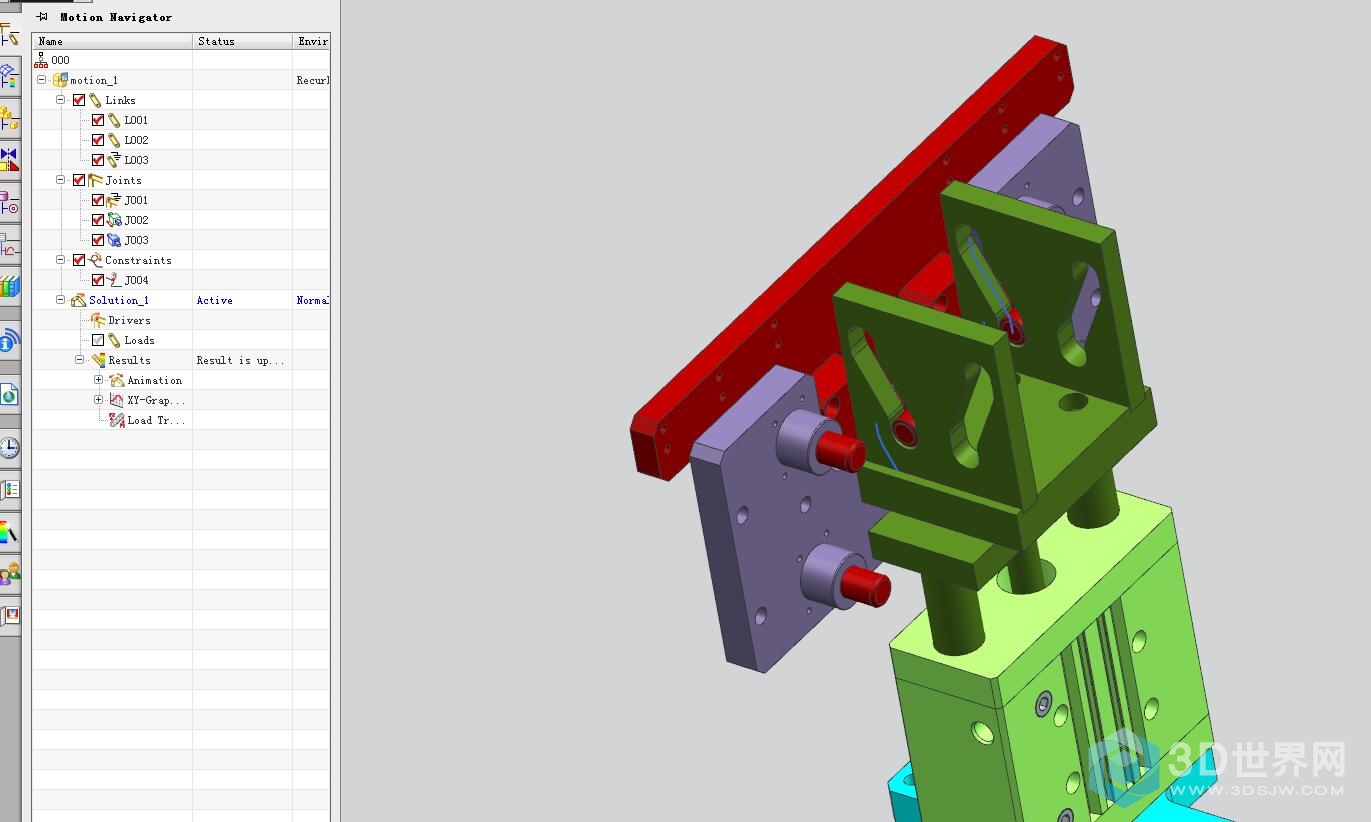Click the Drivers node icon
1371x822 pixels.
pos(98,320)
